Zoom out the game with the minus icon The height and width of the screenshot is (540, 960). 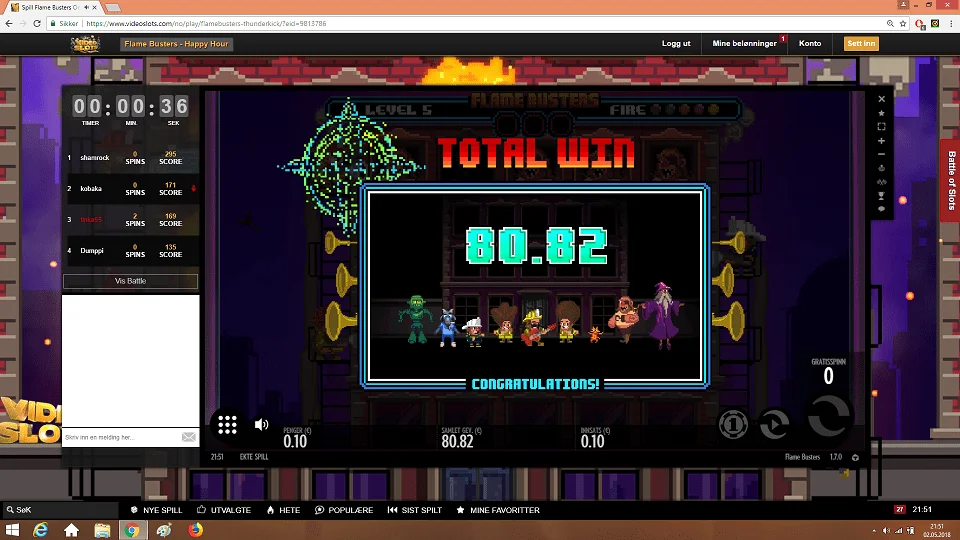click(x=882, y=154)
